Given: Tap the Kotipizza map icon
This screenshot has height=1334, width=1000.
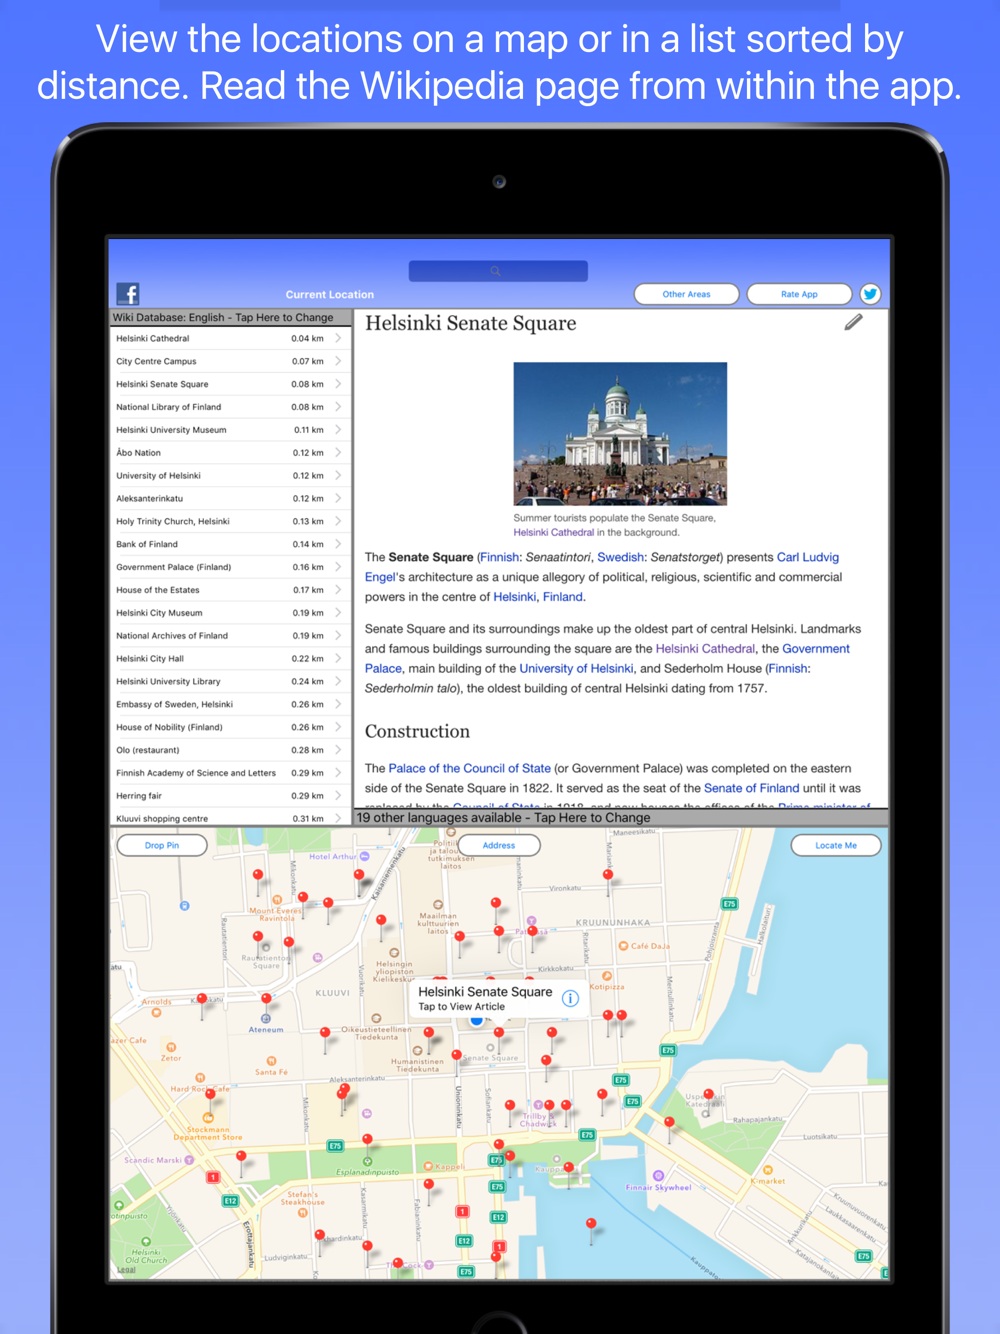Looking at the screenshot, I should (607, 976).
